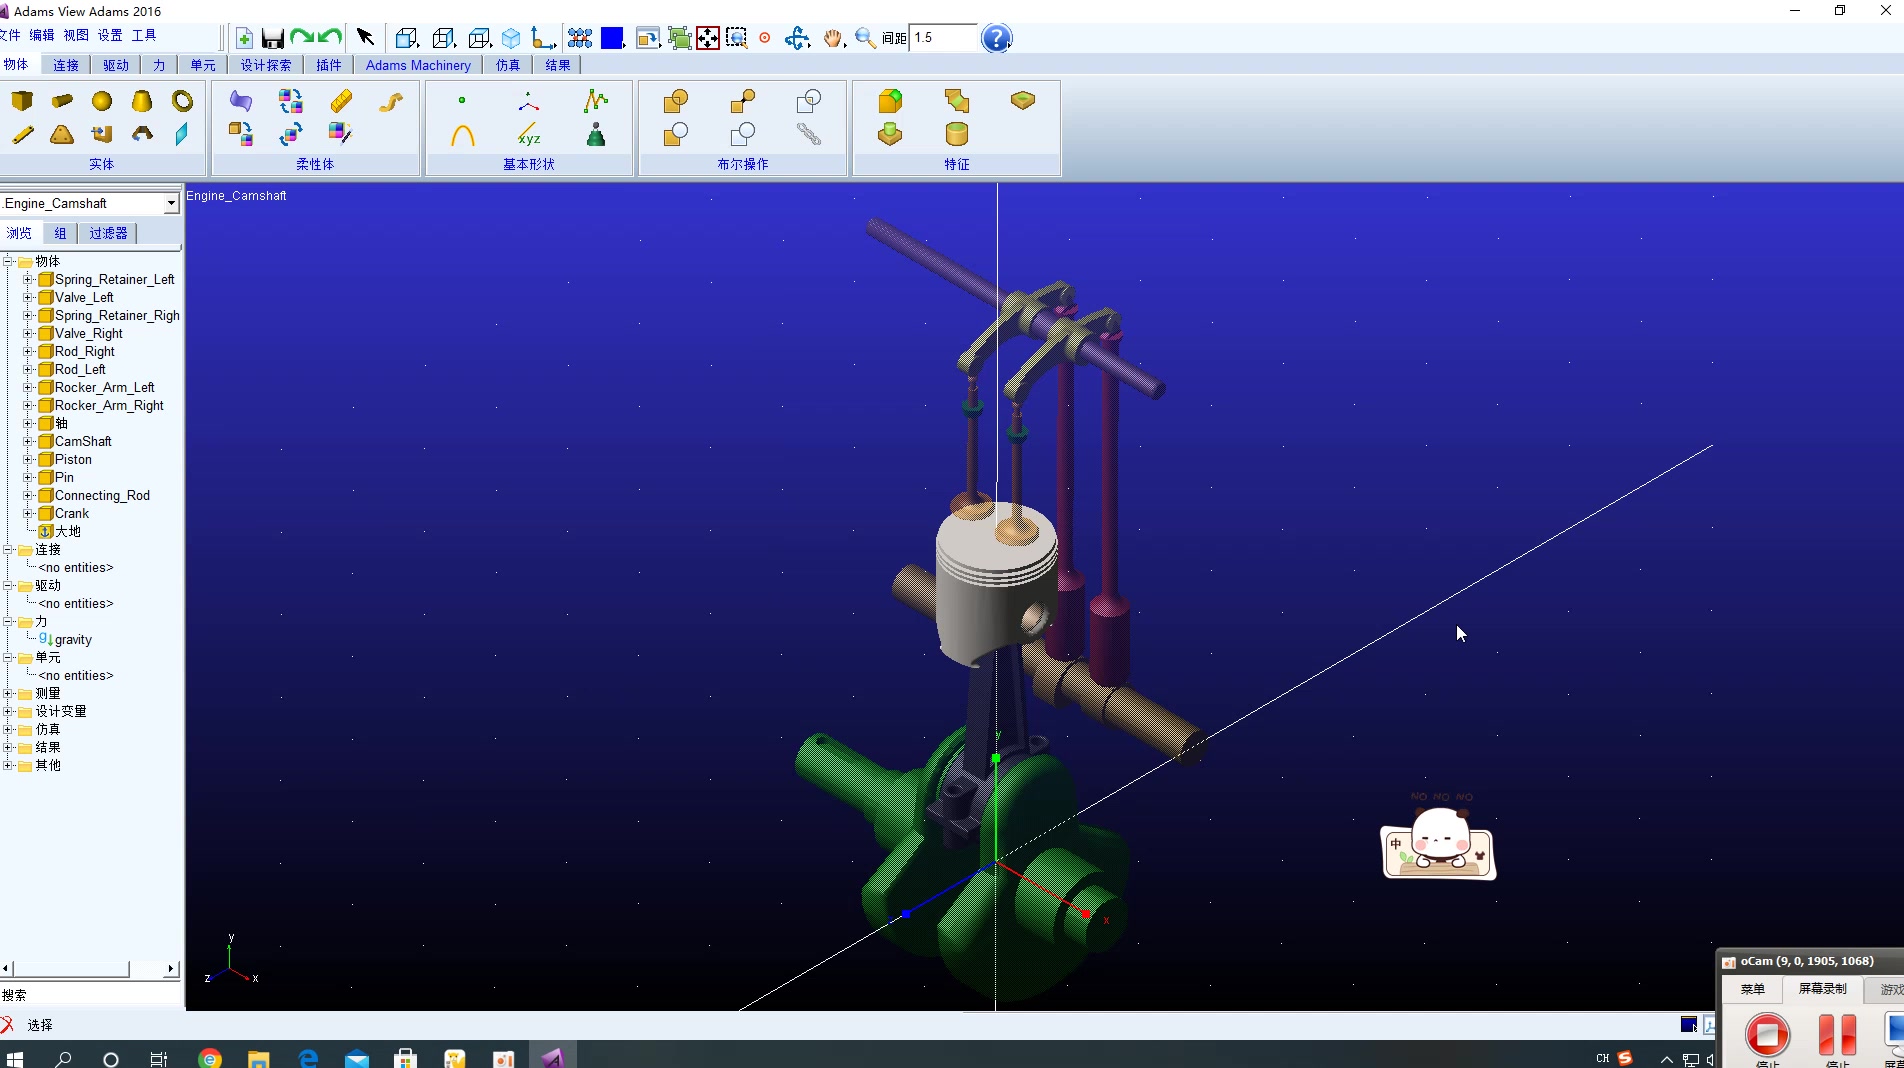The width and height of the screenshot is (1904, 1068).
Task: Open the 菜单 tab in oCam
Action: (1752, 989)
